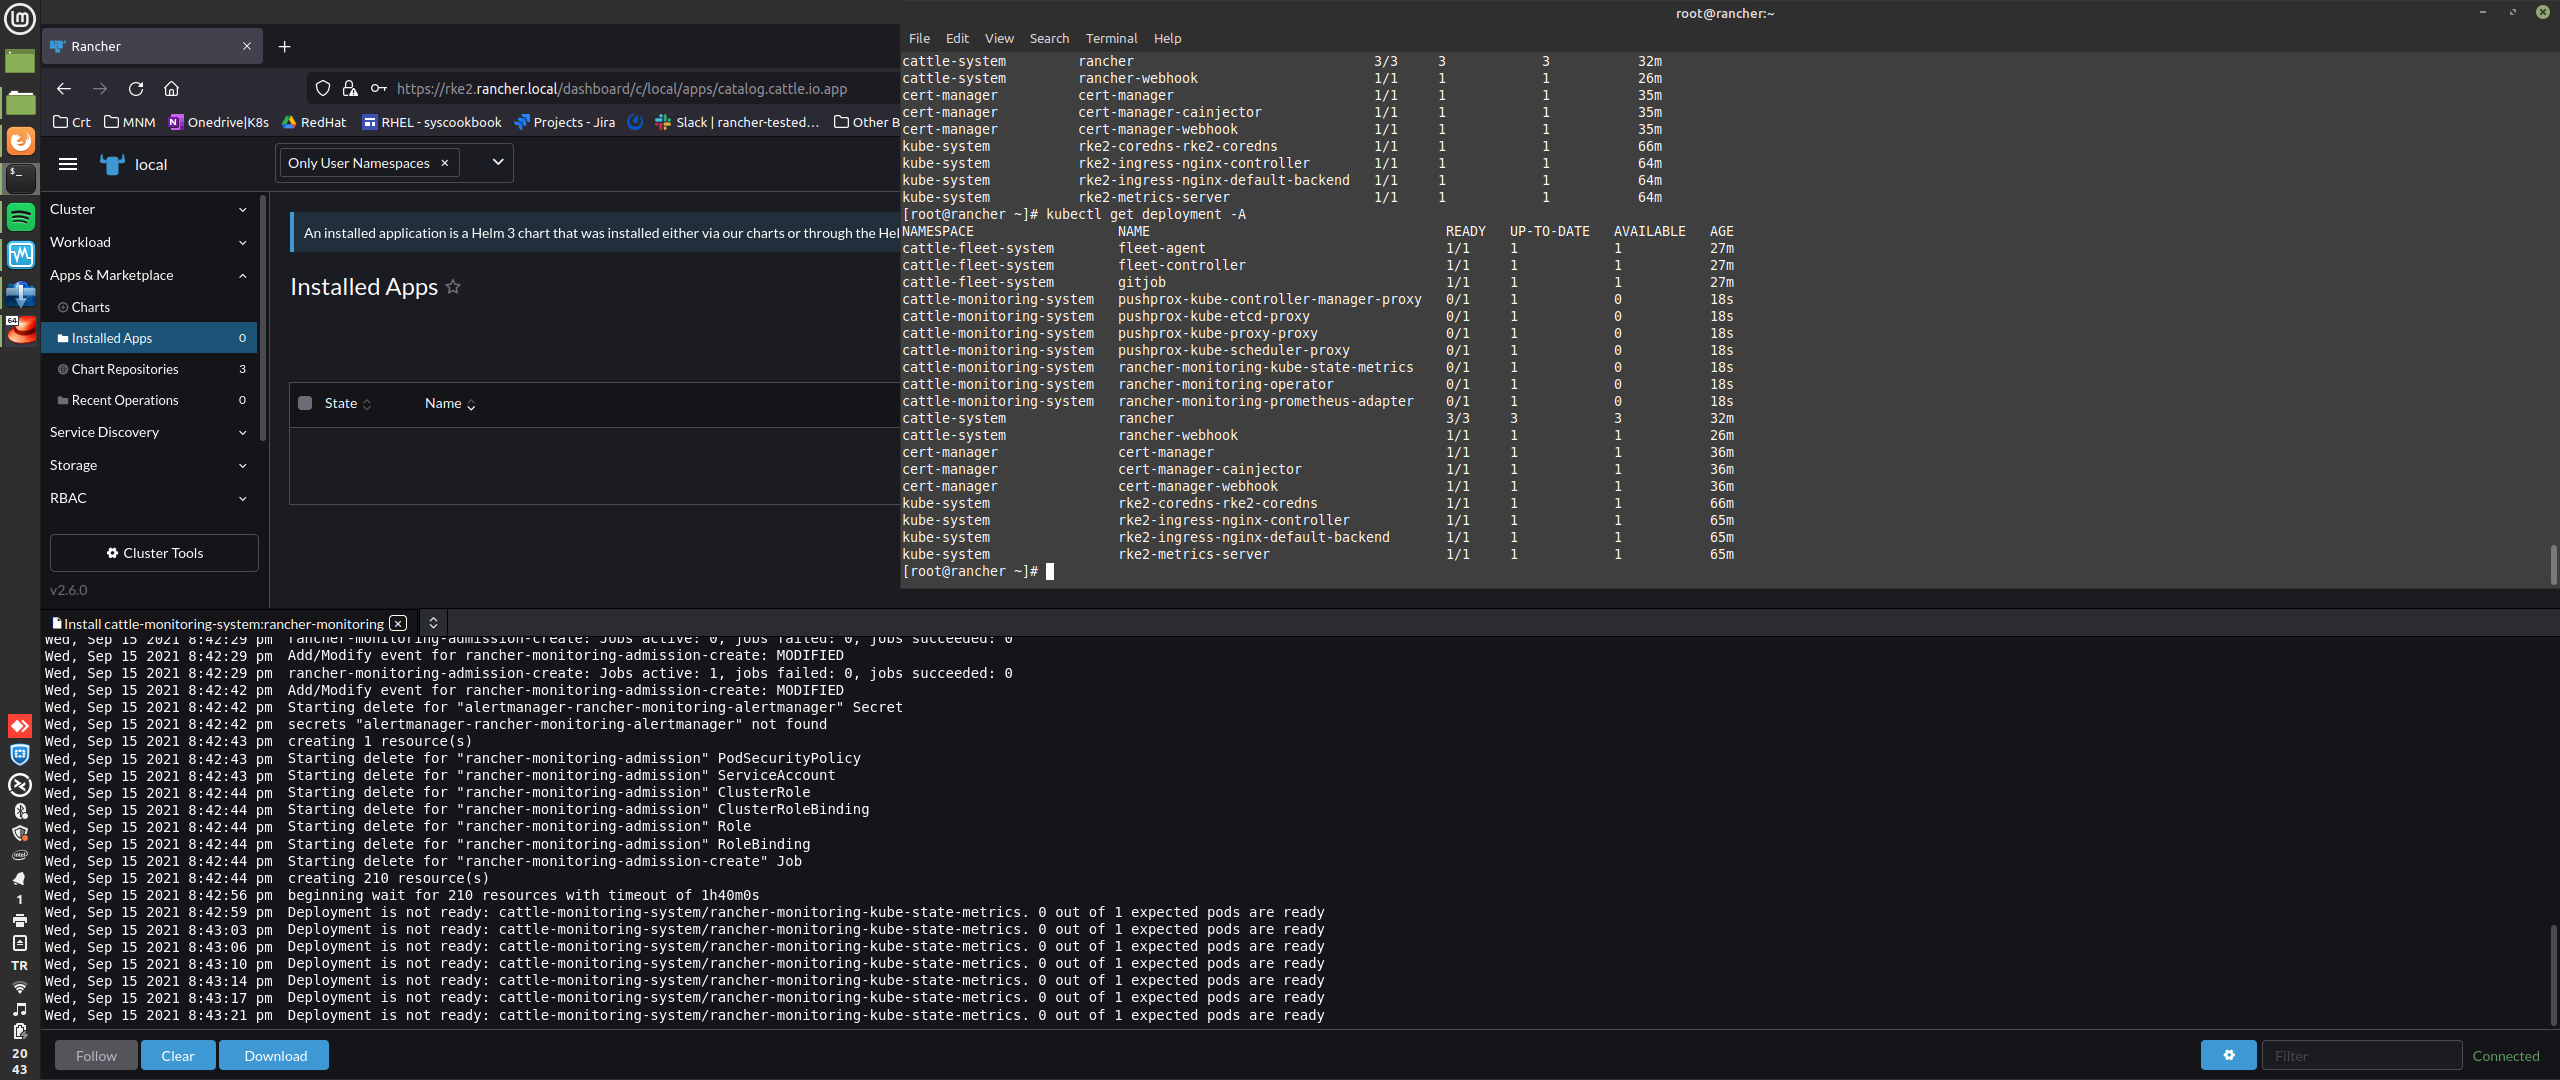Show site security lock warning info
This screenshot has width=2560, height=1080.
point(350,88)
